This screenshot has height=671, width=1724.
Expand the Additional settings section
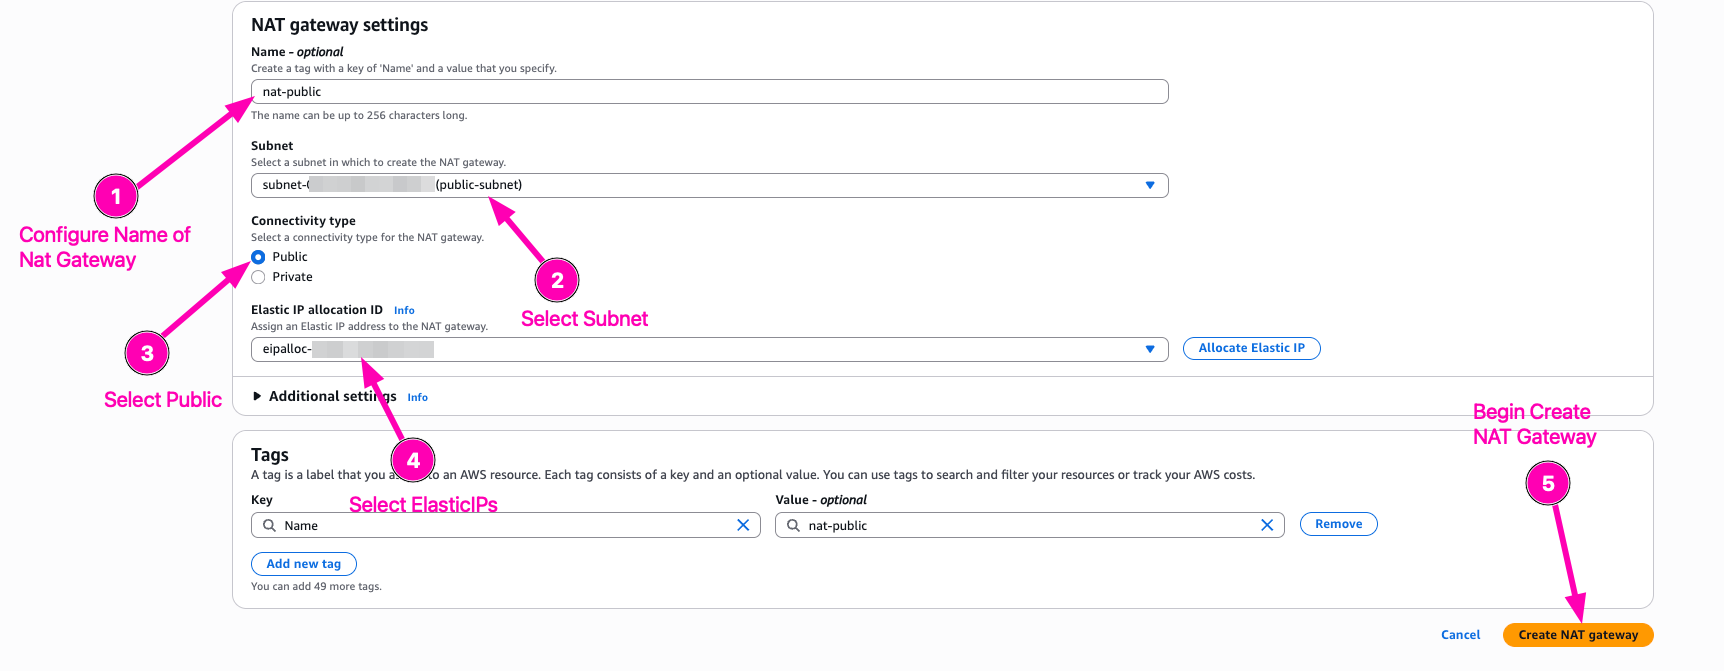pyautogui.click(x=258, y=396)
